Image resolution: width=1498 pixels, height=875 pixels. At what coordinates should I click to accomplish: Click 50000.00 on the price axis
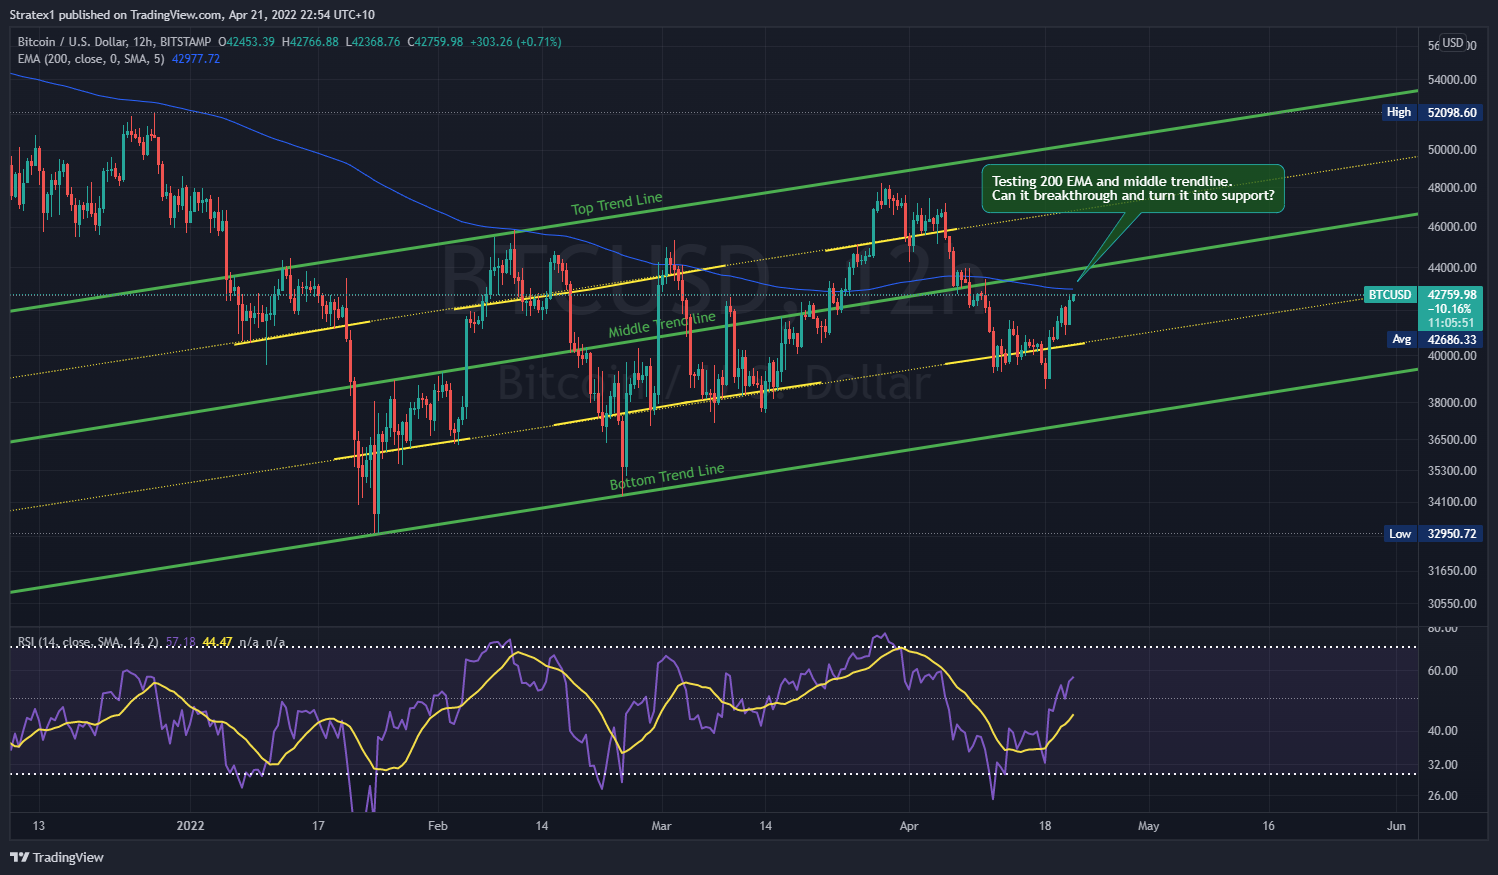tap(1452, 150)
